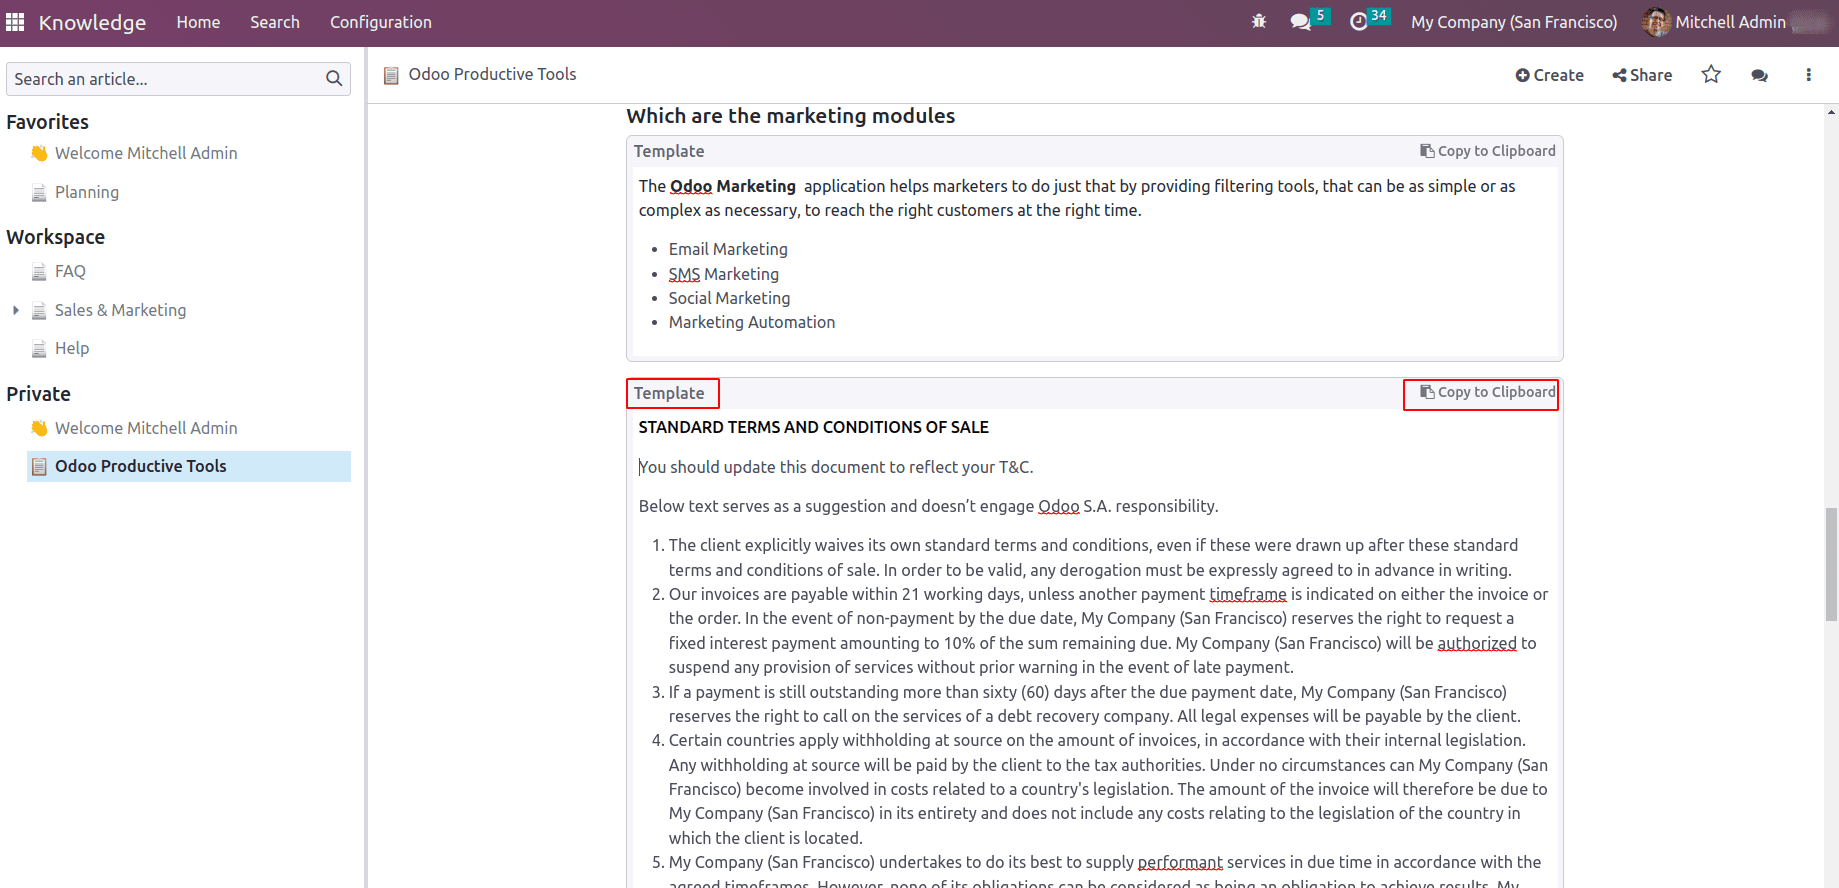Screen dimensions: 1839x888
Task: Copy terms and conditions template to clipboard
Action: click(x=1488, y=392)
